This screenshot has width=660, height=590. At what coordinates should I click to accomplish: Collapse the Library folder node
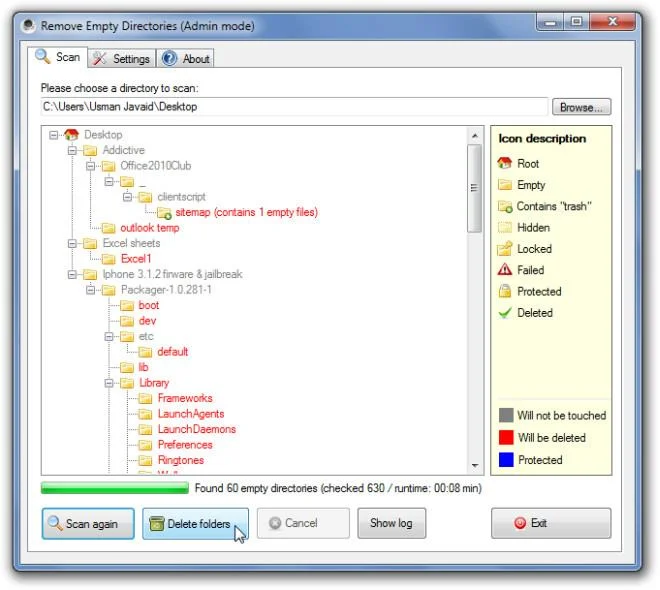click(x=109, y=383)
